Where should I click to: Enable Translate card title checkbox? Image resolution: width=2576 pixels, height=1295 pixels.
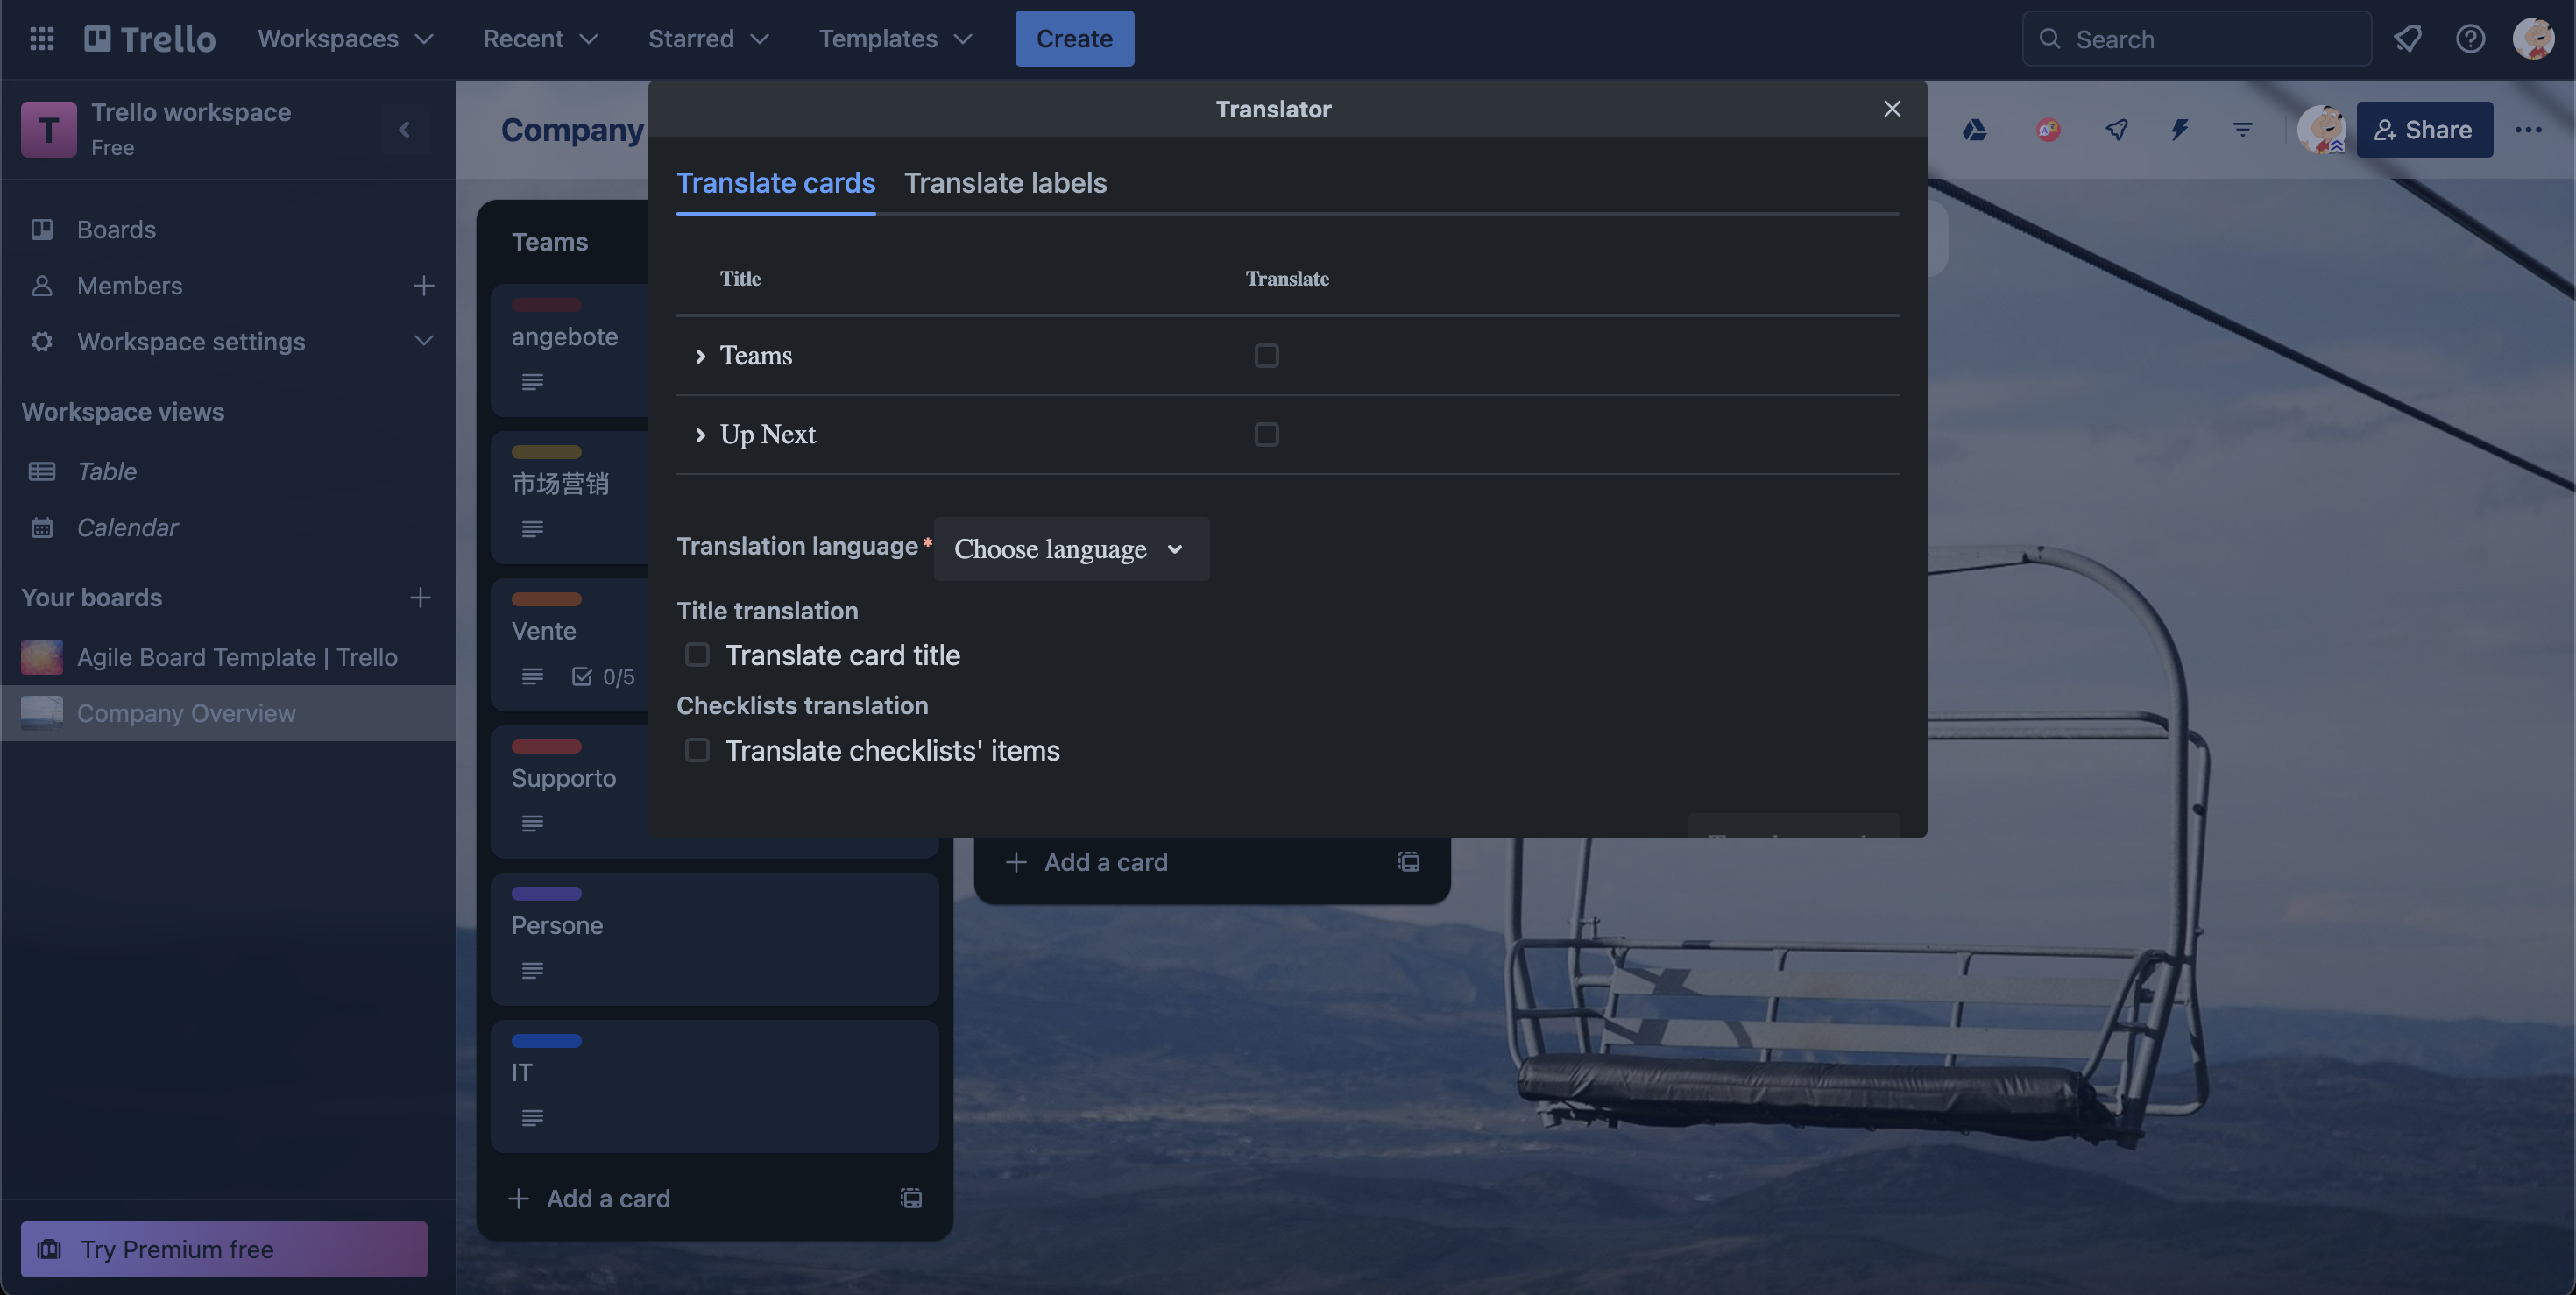tap(697, 655)
